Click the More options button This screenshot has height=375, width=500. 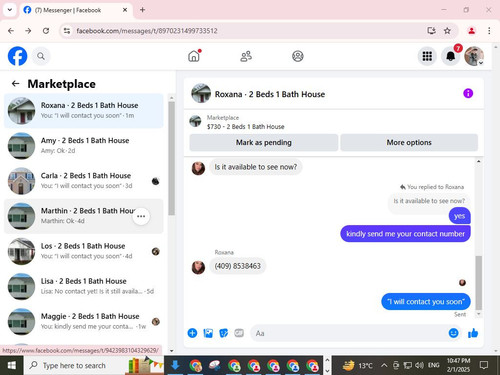pyautogui.click(x=409, y=143)
